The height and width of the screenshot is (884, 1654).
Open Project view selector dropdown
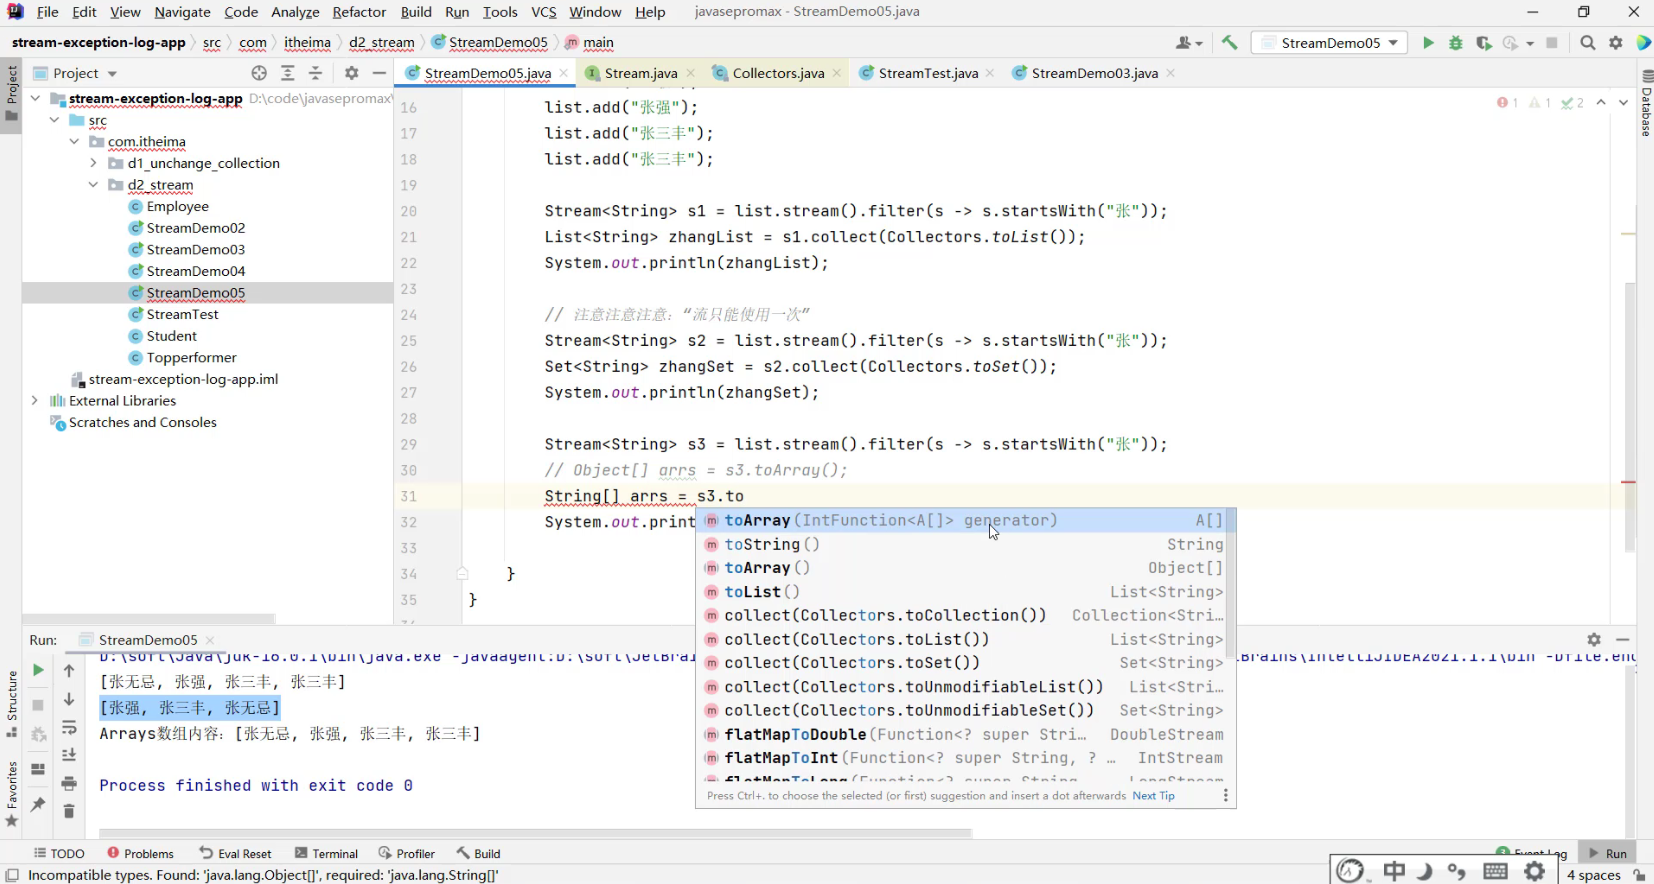click(75, 73)
